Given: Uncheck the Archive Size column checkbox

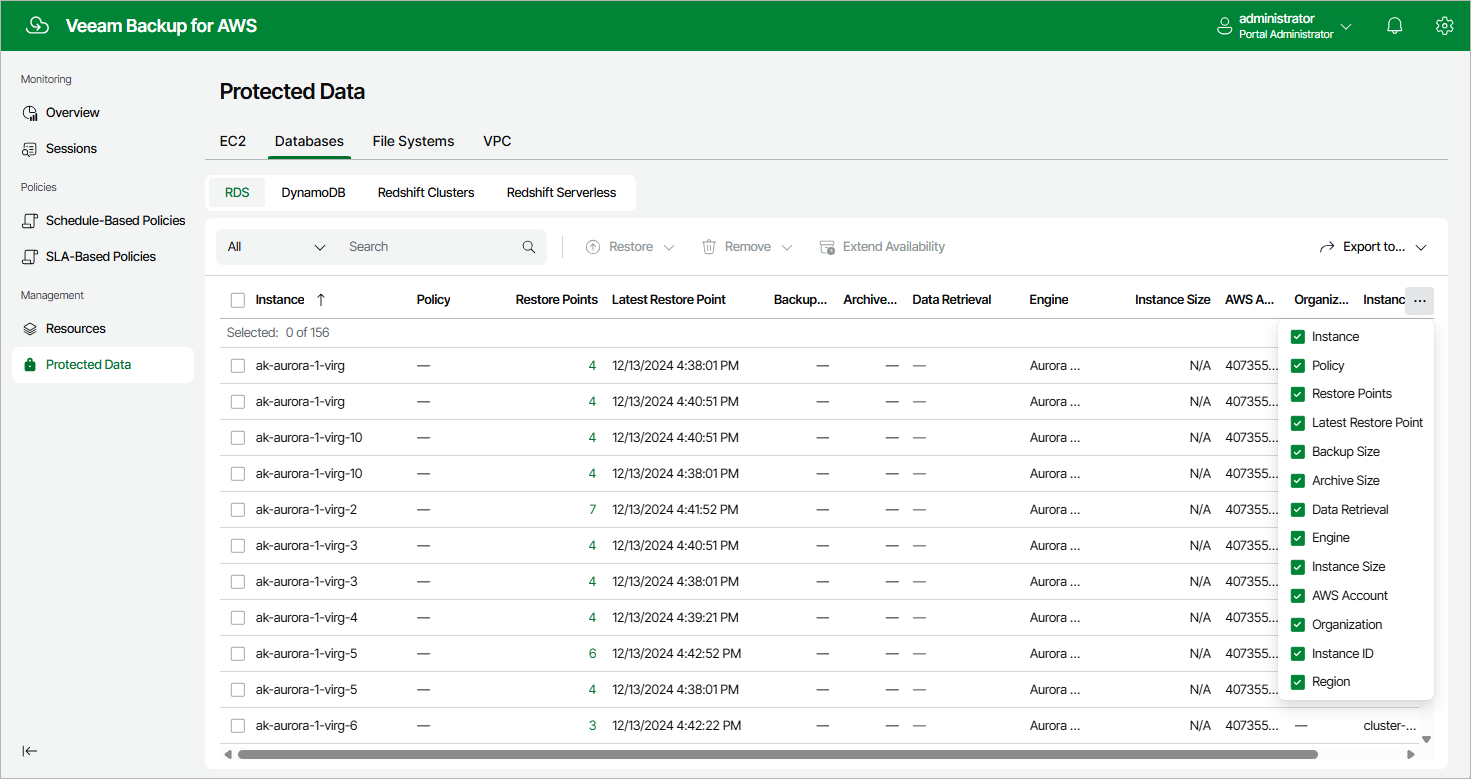Looking at the screenshot, I should (x=1298, y=481).
